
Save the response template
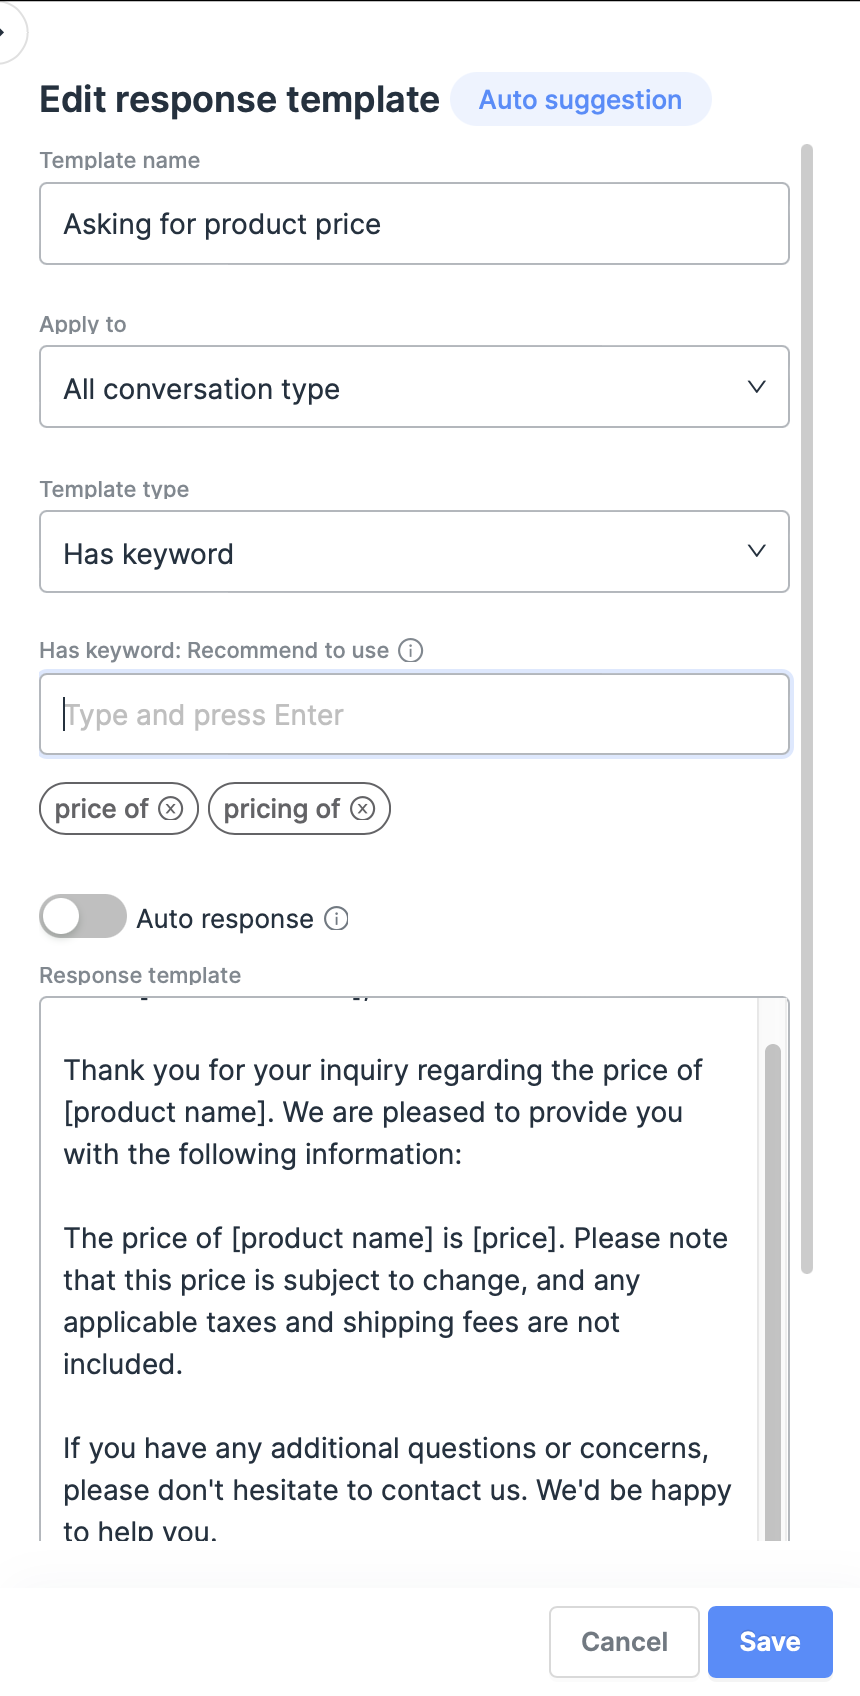click(769, 1642)
